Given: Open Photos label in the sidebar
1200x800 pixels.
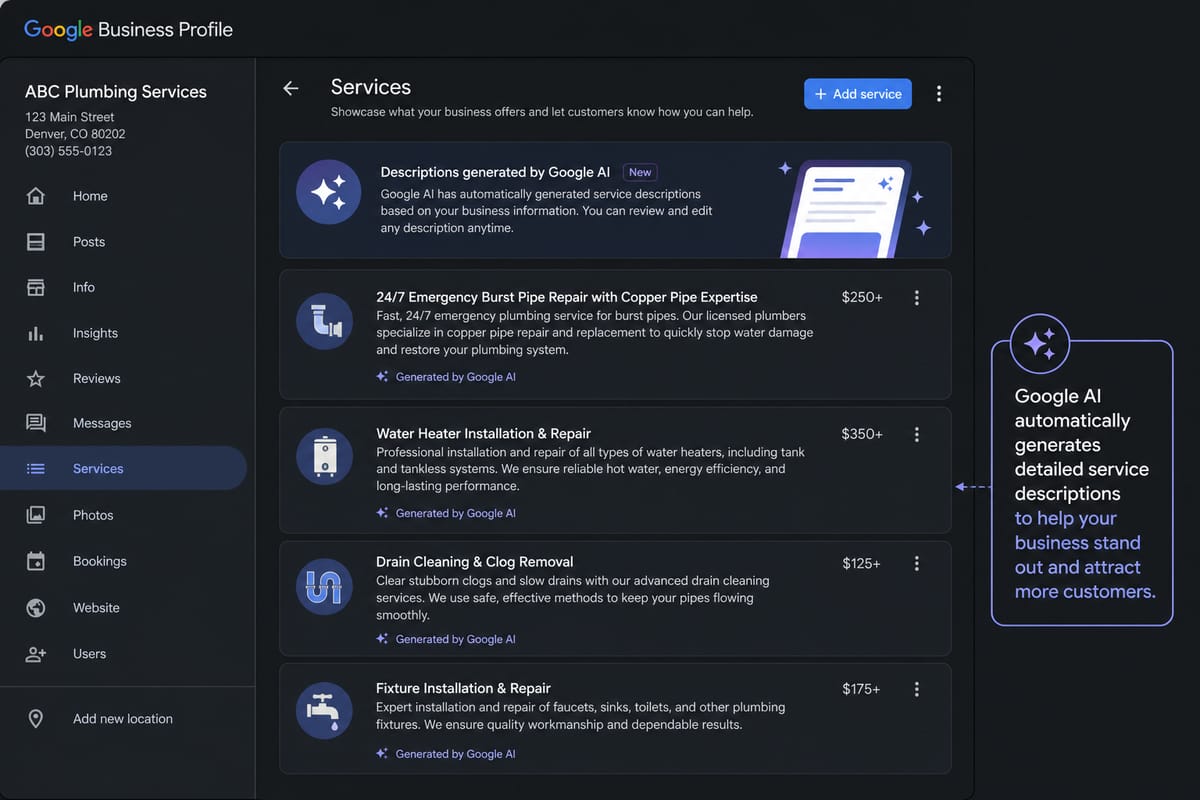Looking at the screenshot, I should pyautogui.click(x=93, y=515).
